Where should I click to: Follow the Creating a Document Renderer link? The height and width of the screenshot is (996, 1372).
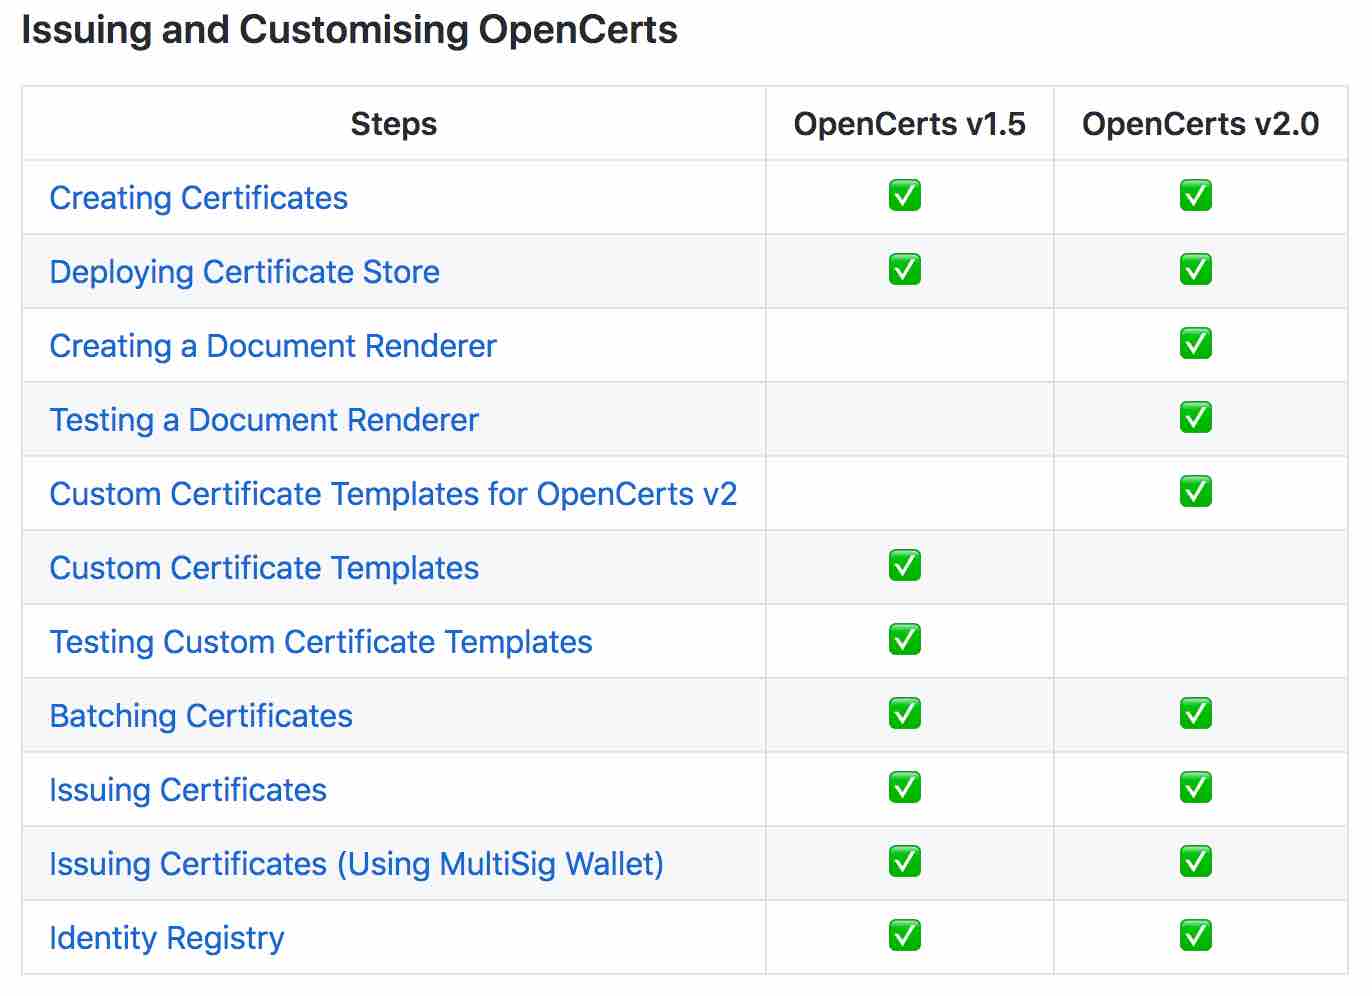[272, 346]
